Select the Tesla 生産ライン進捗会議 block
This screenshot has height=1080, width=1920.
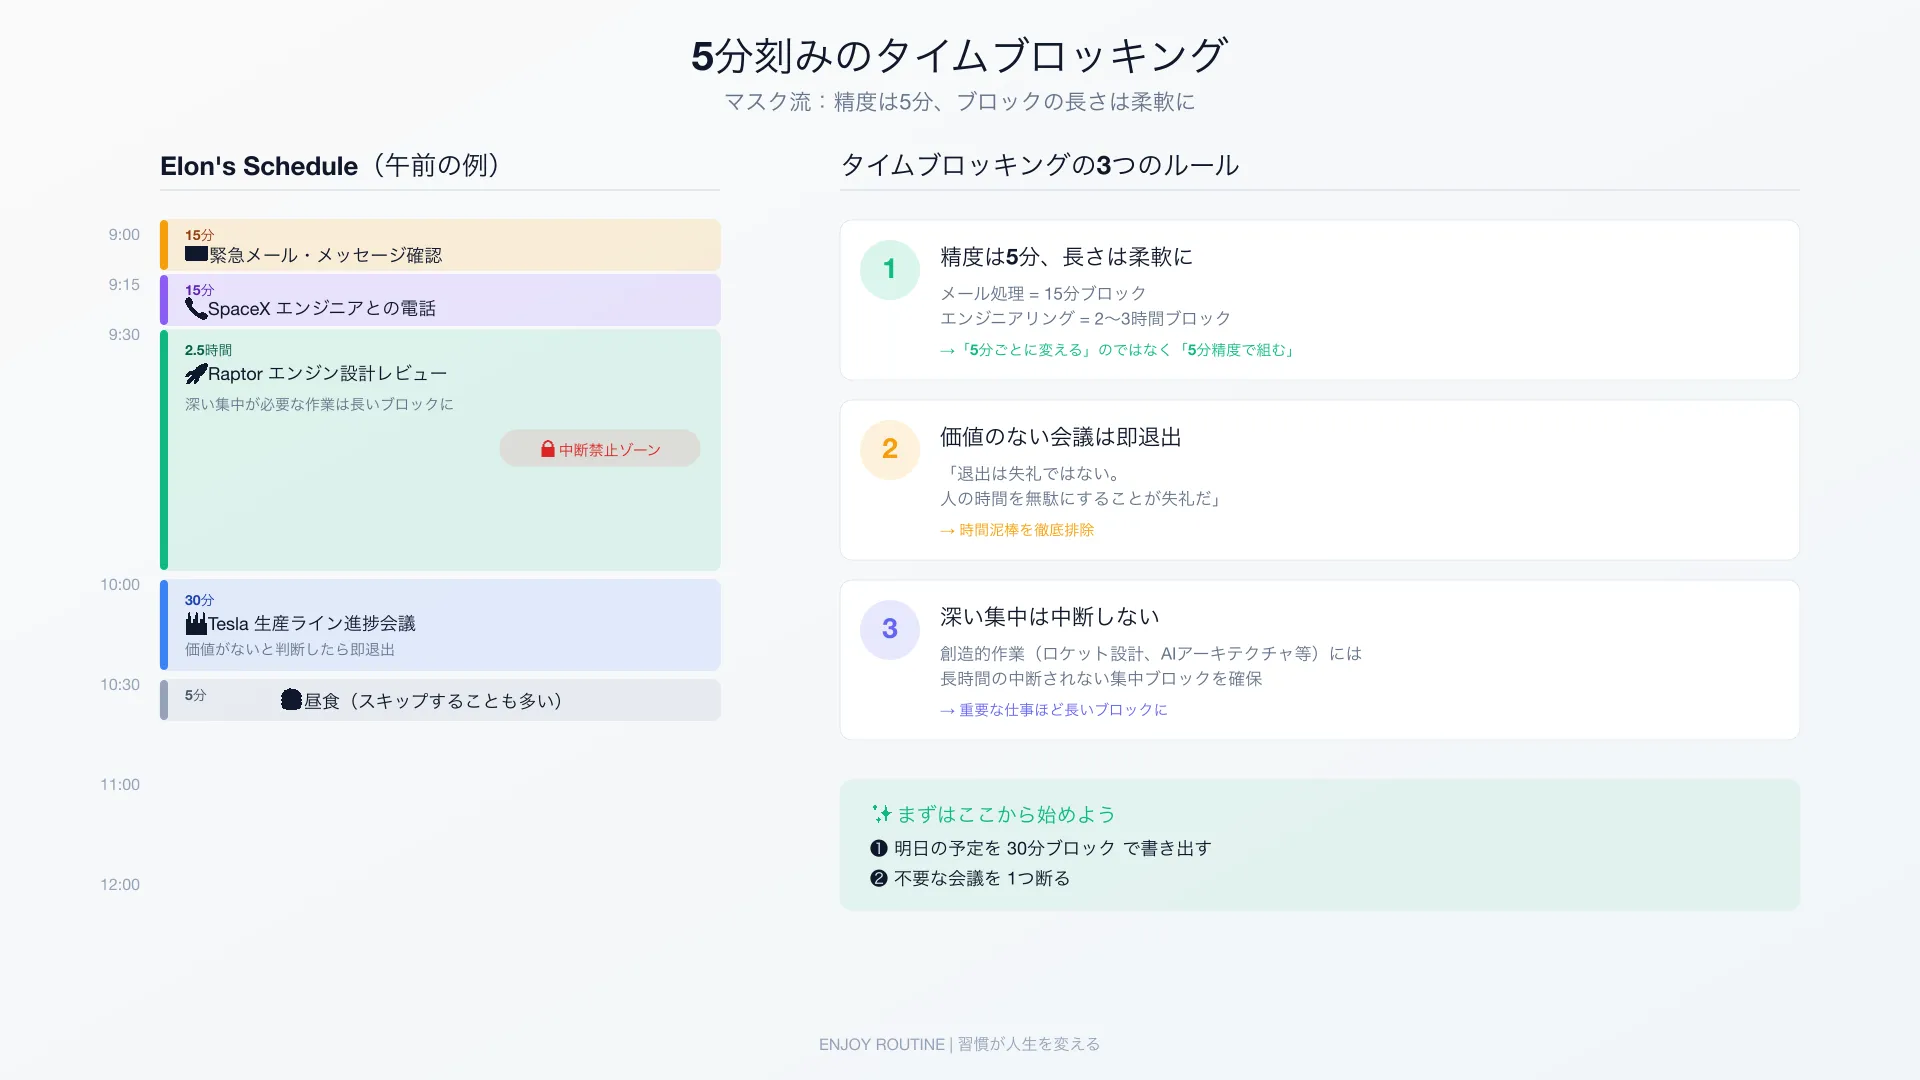point(440,625)
